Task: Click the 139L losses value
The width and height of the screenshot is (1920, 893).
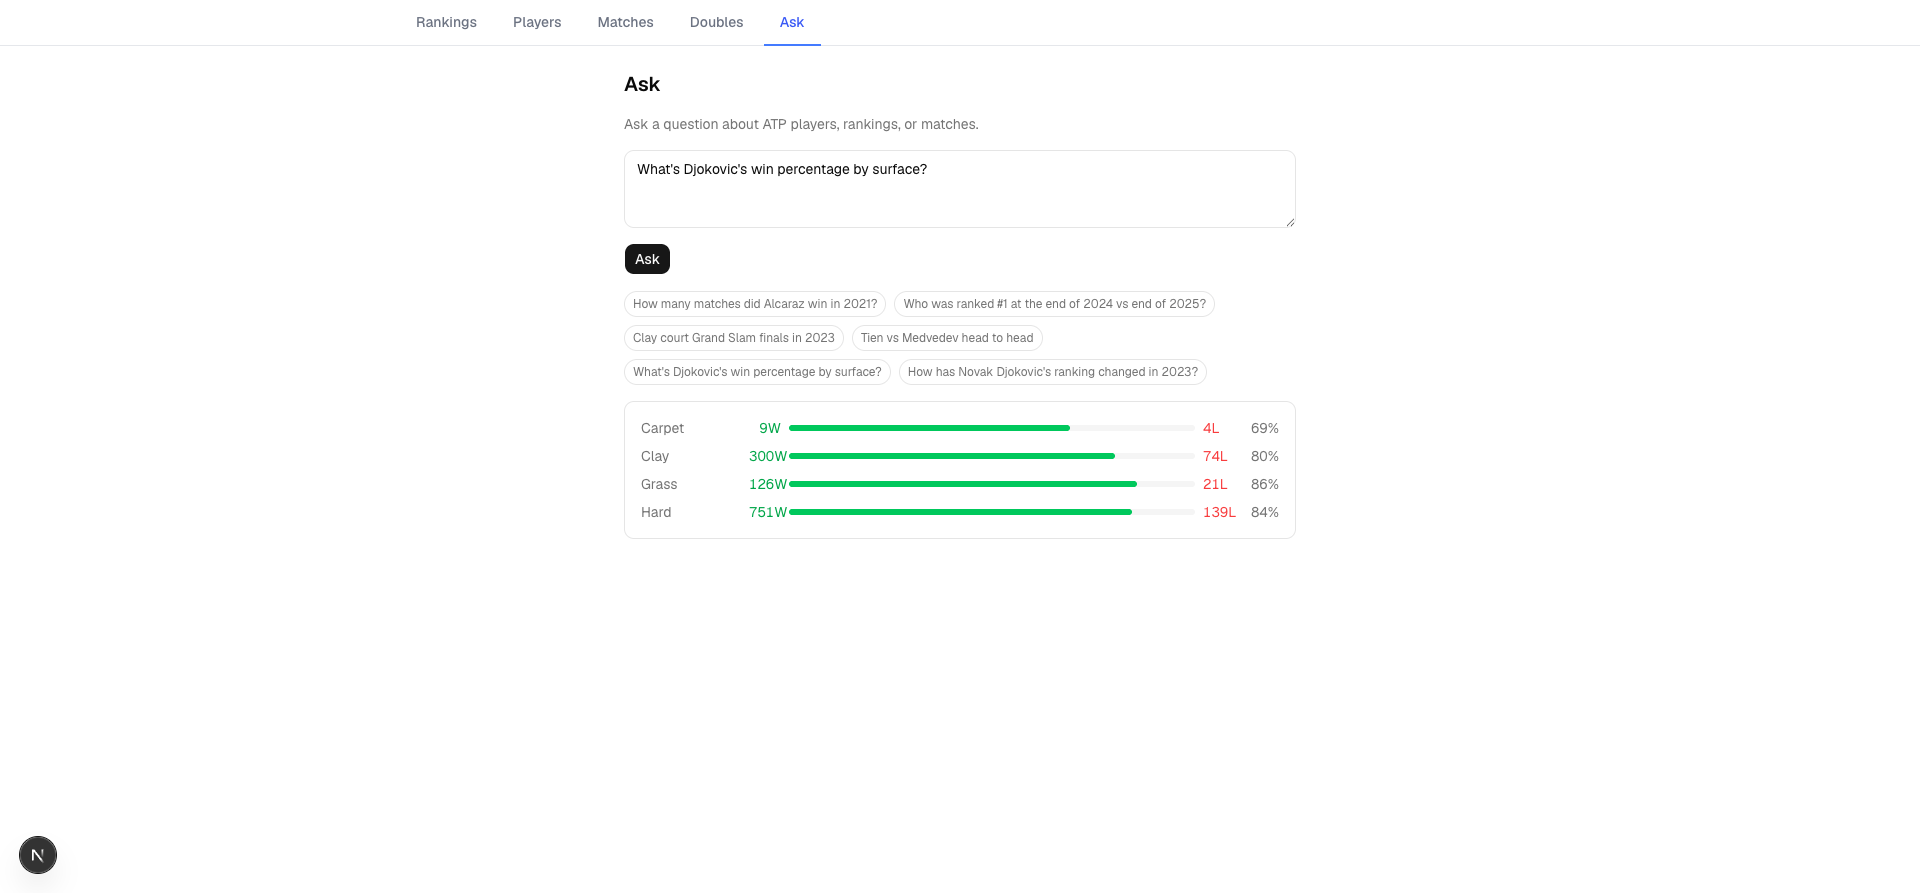Action: point(1219,512)
